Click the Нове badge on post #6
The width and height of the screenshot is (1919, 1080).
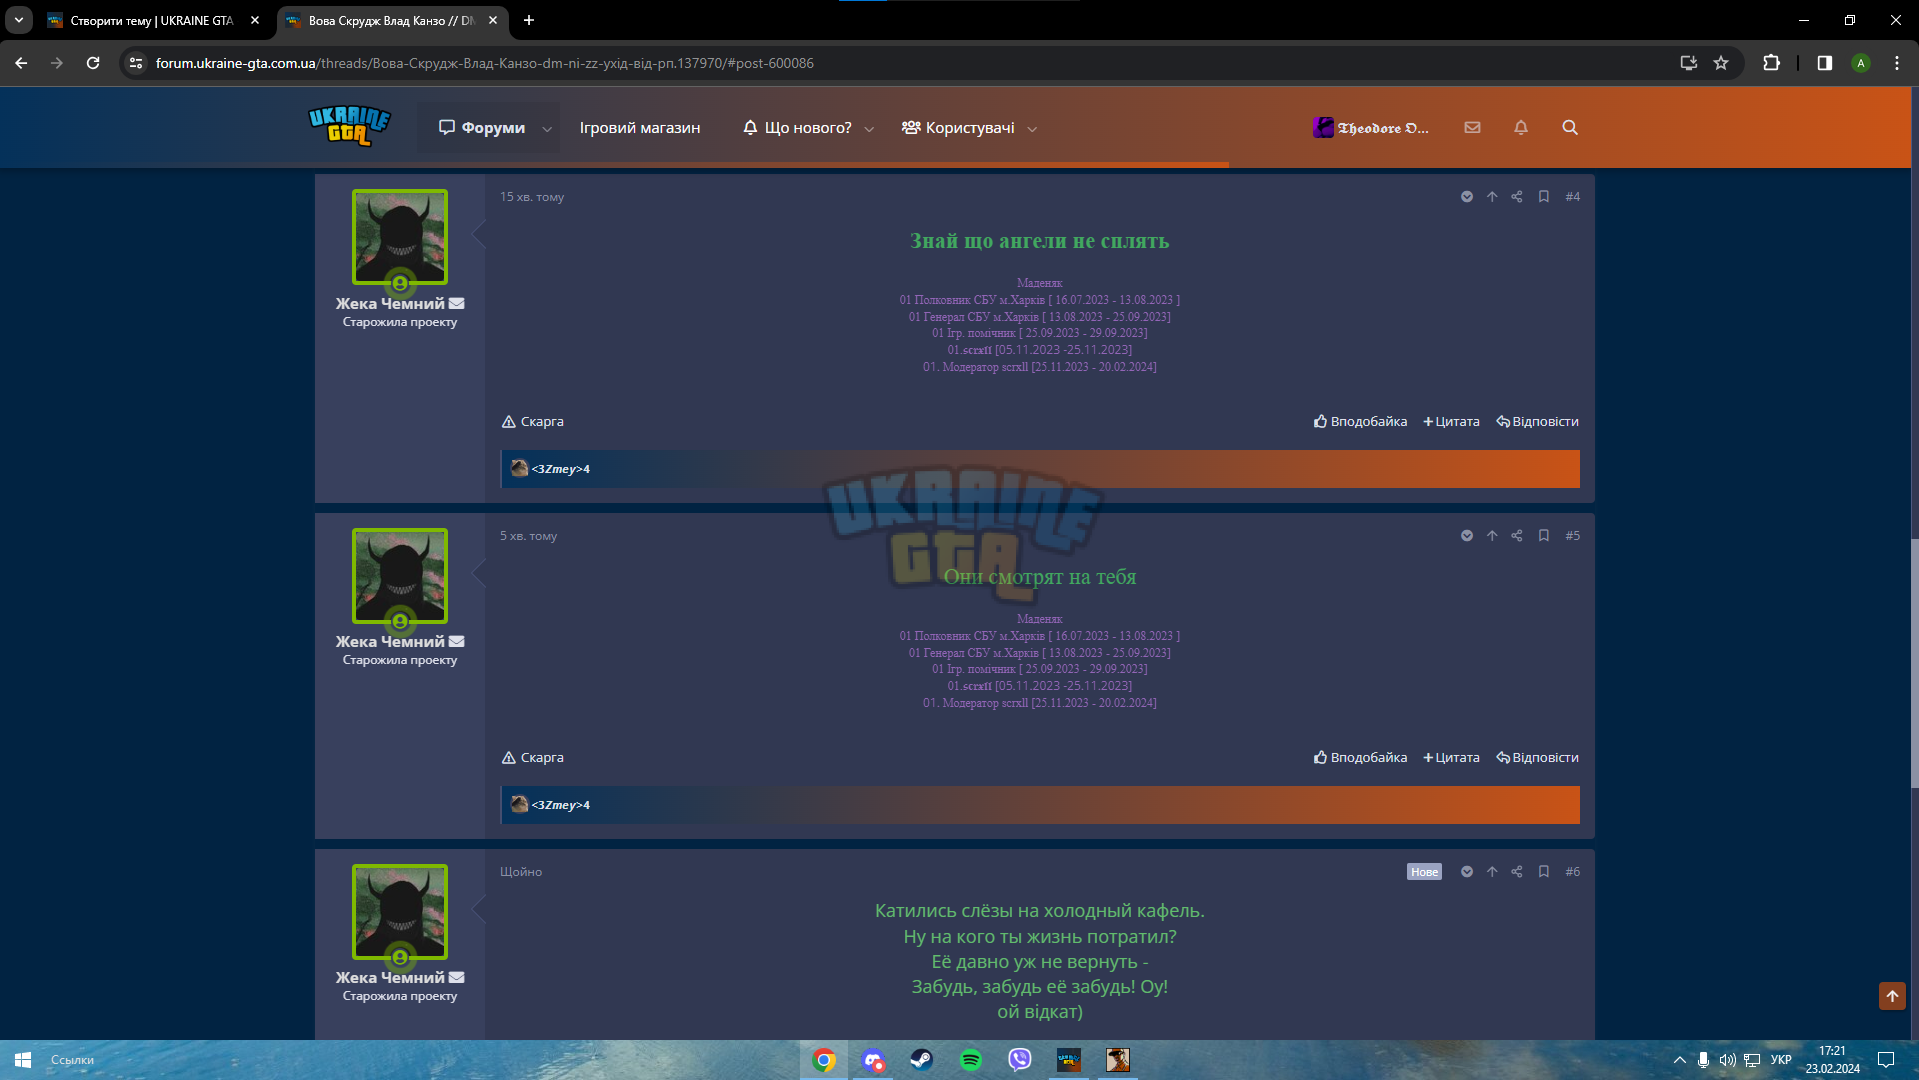coord(1424,872)
